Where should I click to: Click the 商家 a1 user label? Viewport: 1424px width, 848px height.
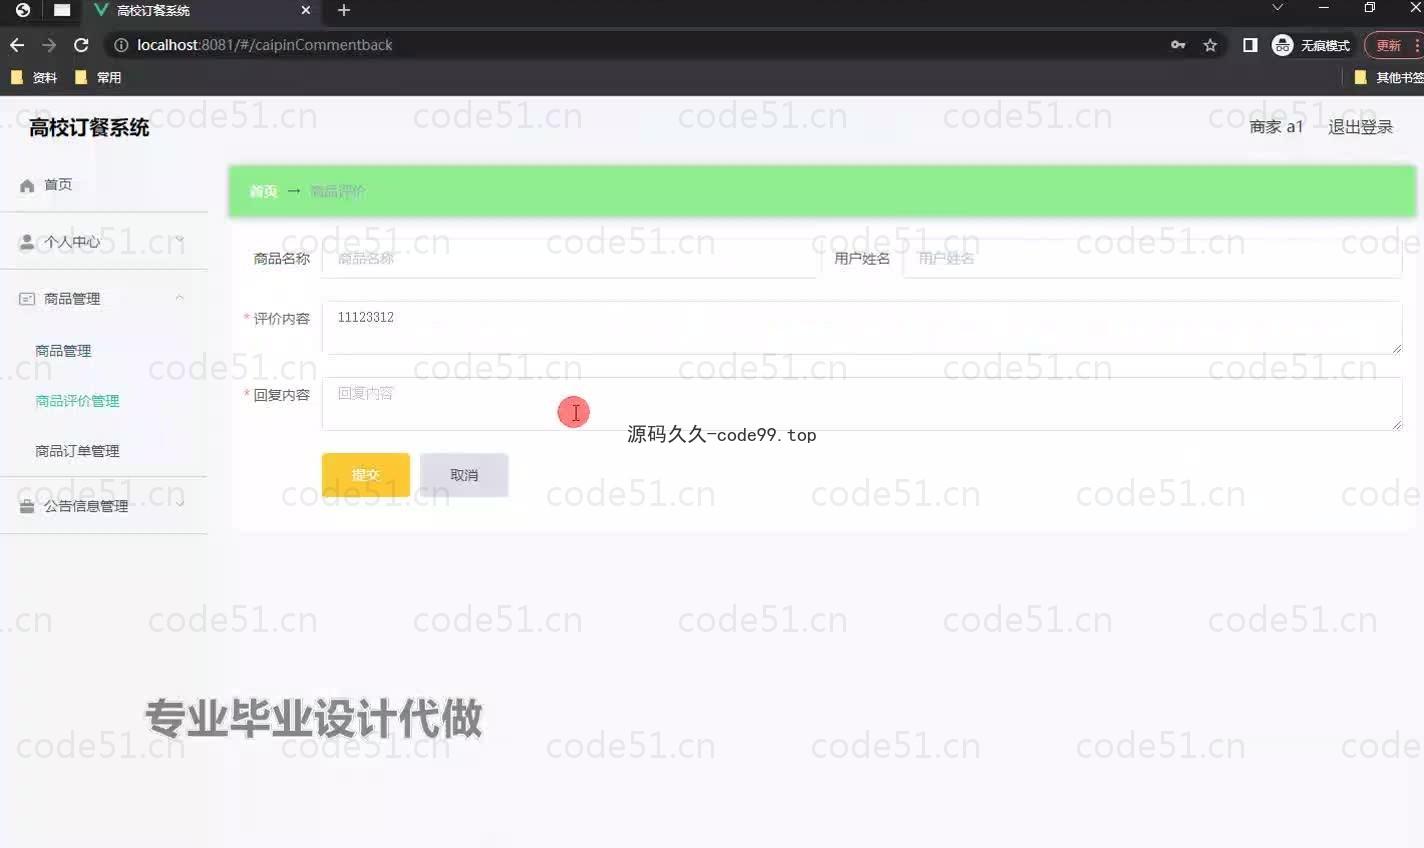[x=1276, y=127]
